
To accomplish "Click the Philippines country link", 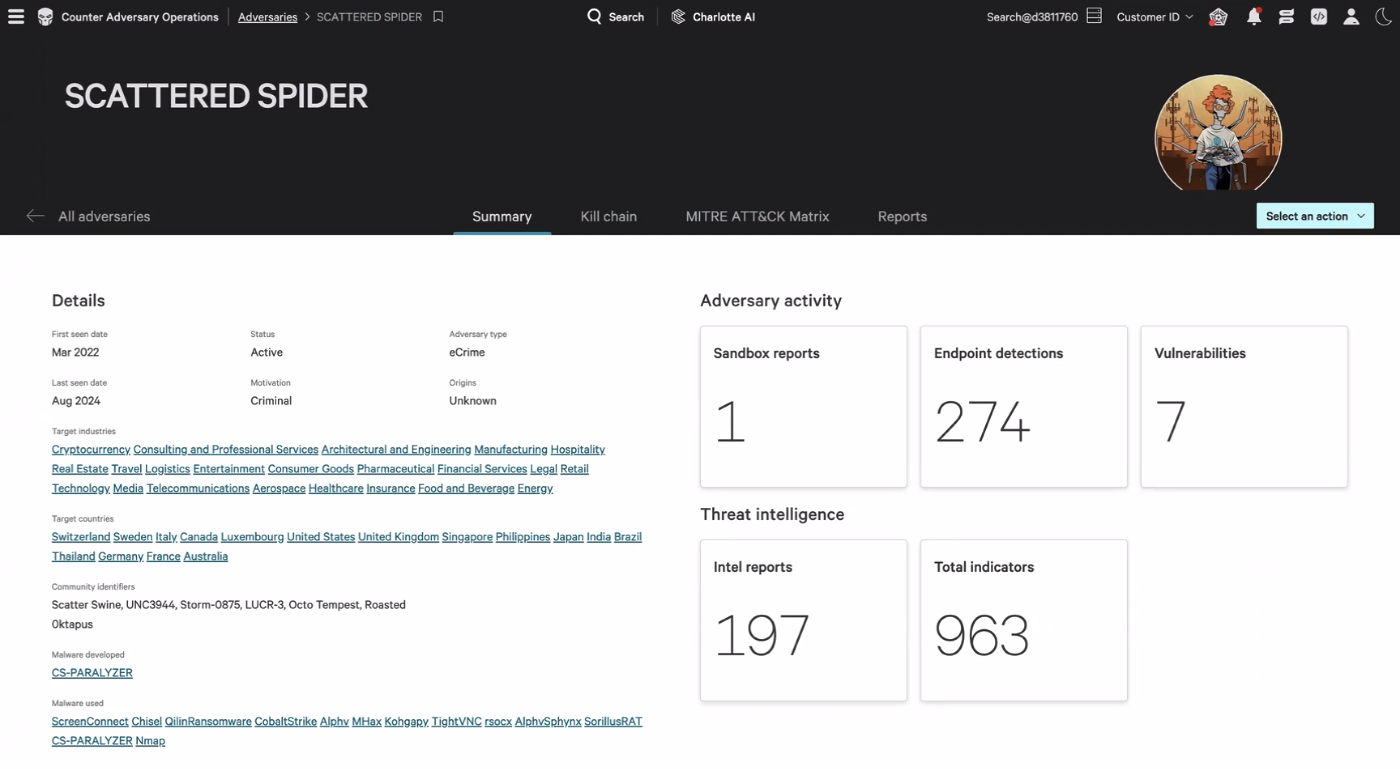I will (523, 537).
